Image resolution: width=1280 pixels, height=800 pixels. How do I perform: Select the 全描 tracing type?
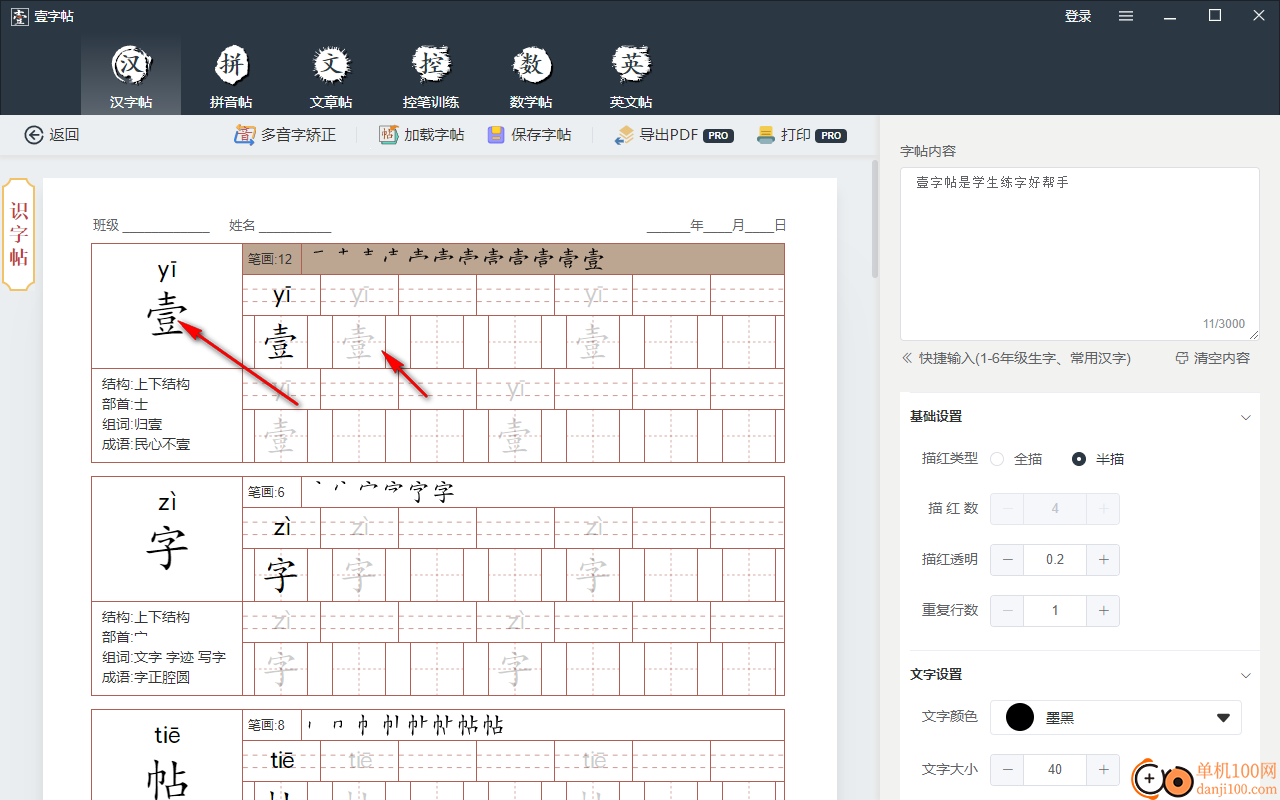pyautogui.click(x=1016, y=459)
